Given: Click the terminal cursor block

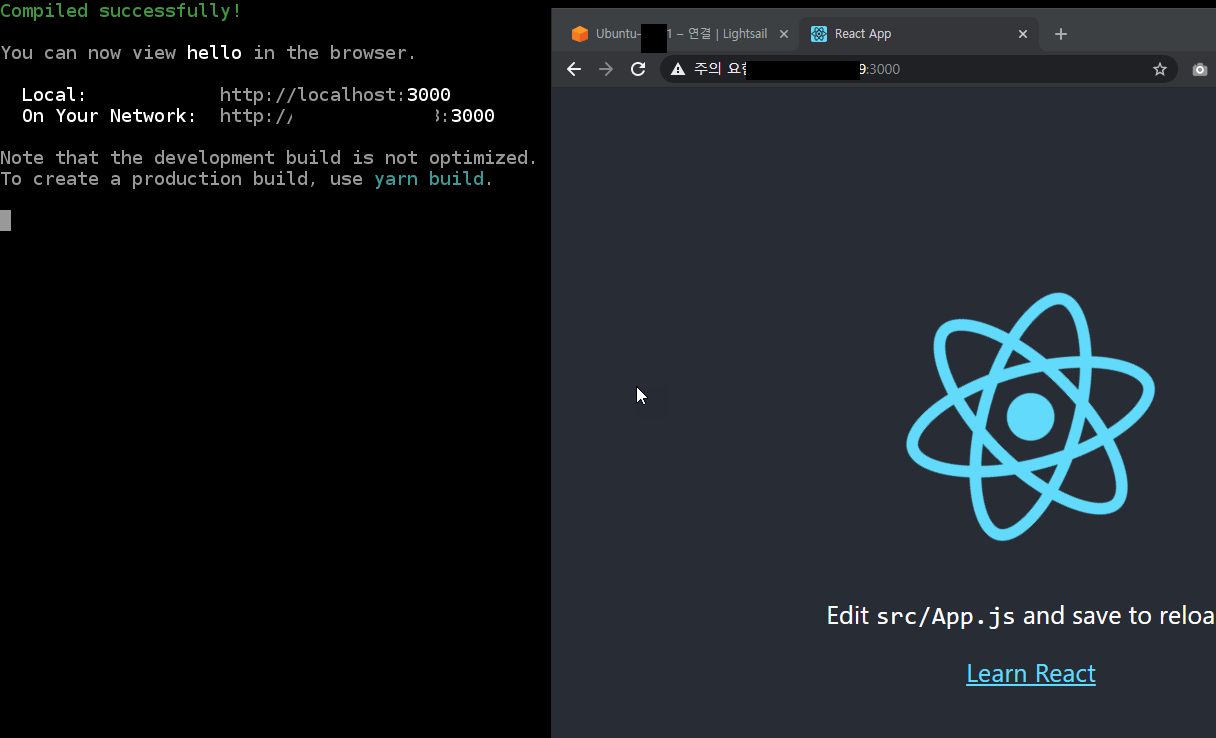Looking at the screenshot, I should coord(5,221).
